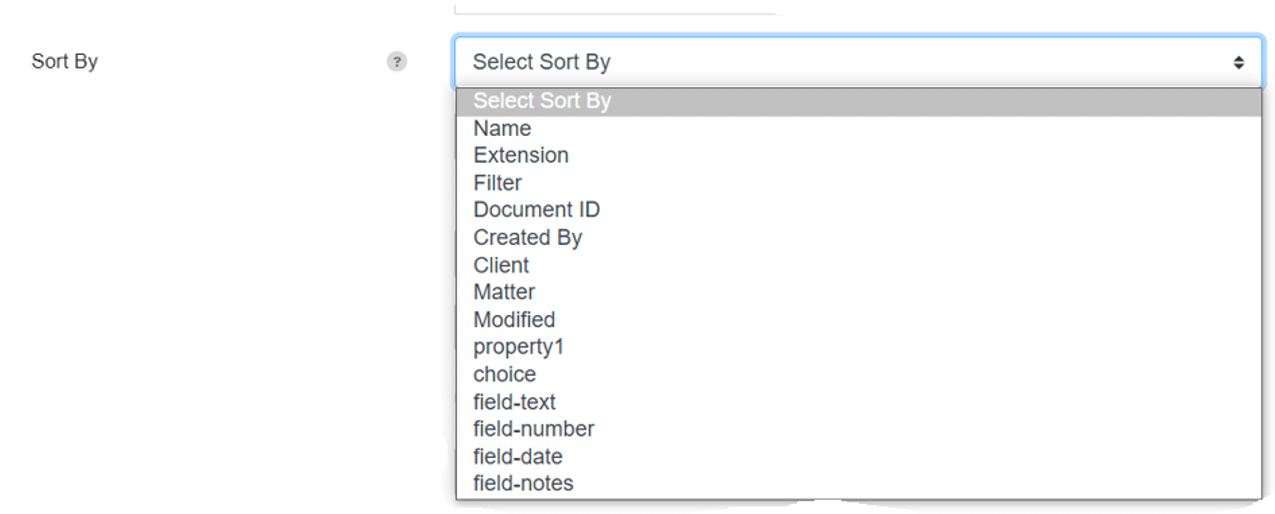The width and height of the screenshot is (1275, 514).
Task: Choose field-notes at the list bottom
Action: tap(858, 483)
